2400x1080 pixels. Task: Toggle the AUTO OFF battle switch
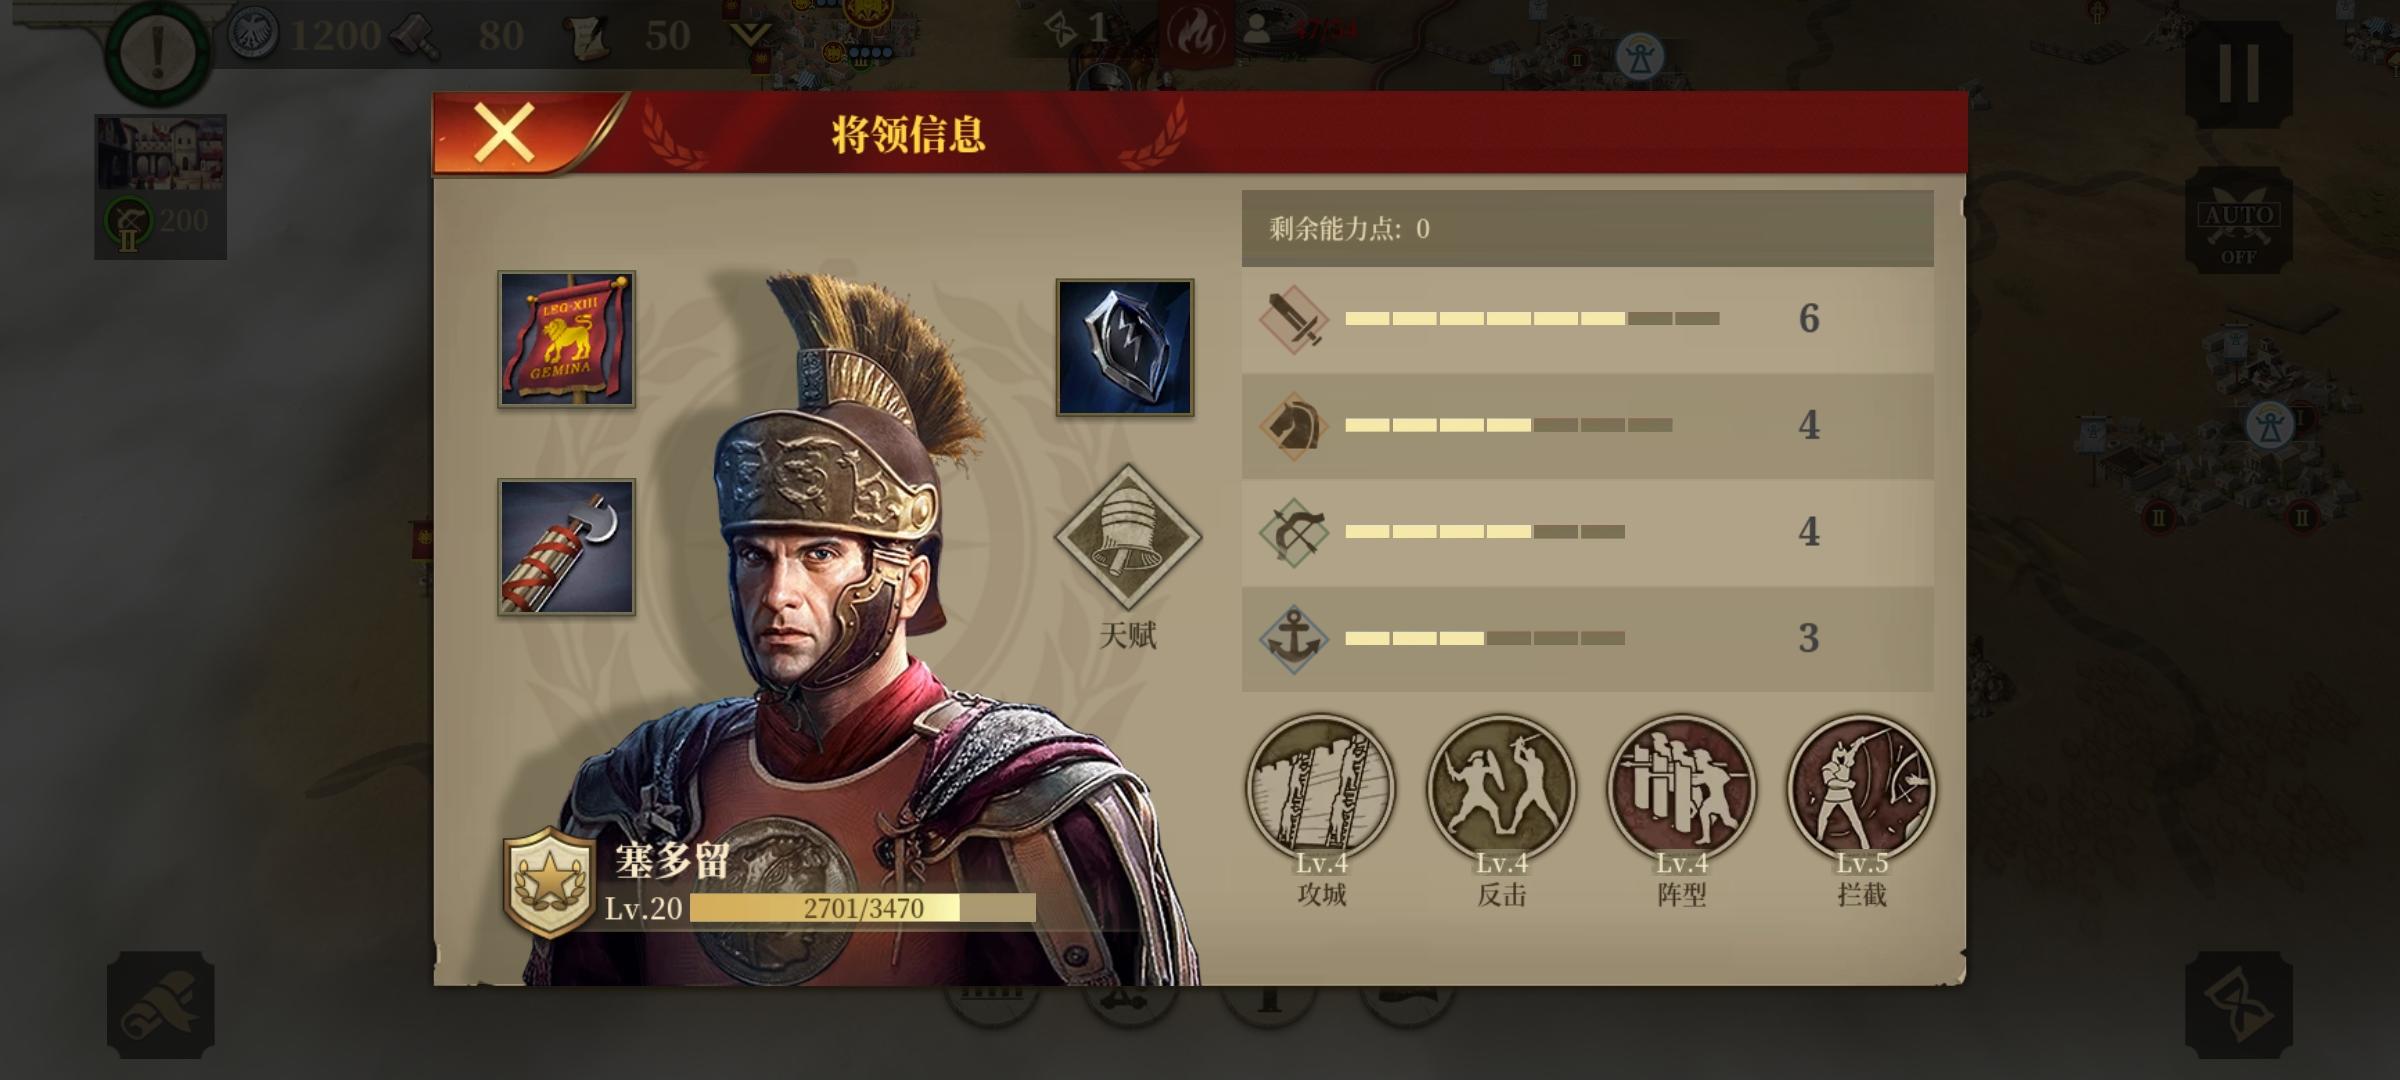[2238, 222]
